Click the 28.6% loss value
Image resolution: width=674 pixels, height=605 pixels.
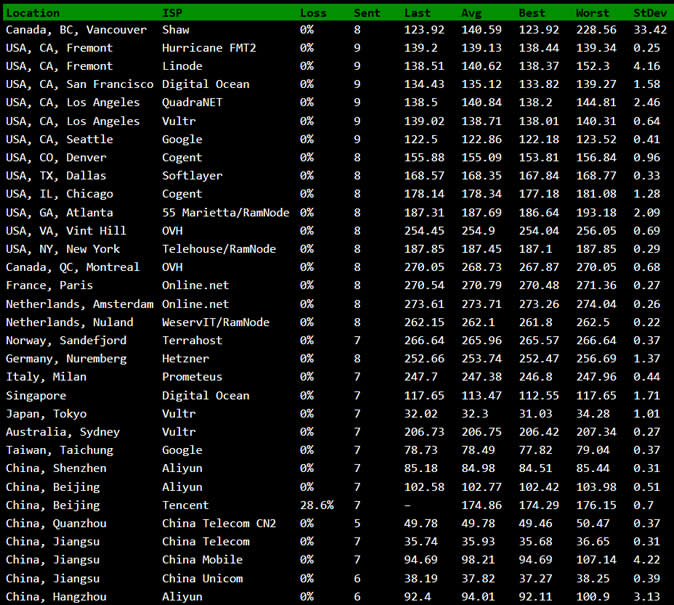click(317, 505)
